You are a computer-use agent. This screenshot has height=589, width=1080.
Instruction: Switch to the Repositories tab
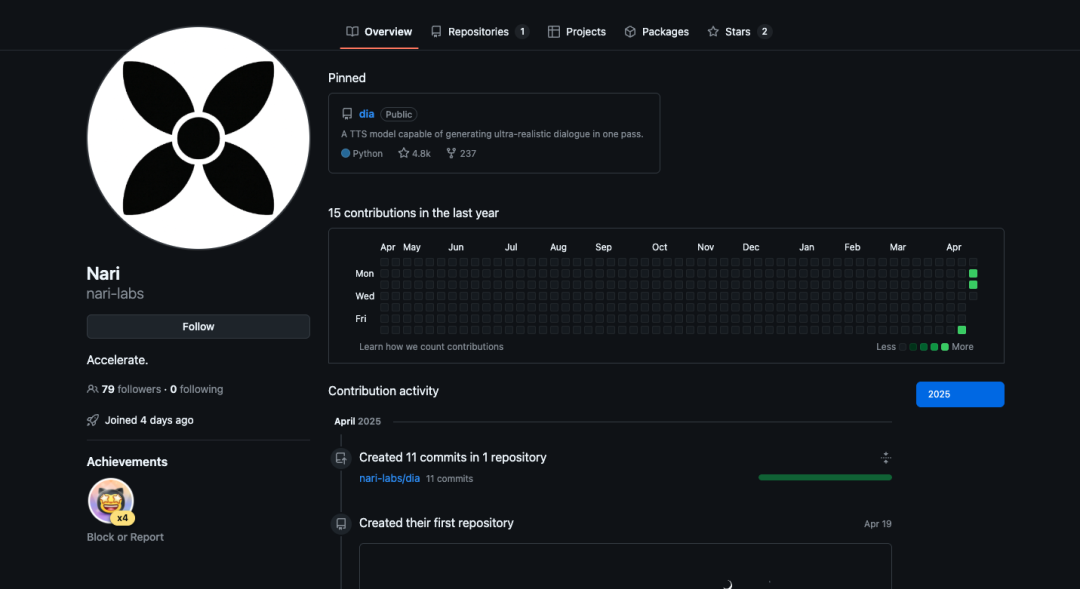coord(479,32)
